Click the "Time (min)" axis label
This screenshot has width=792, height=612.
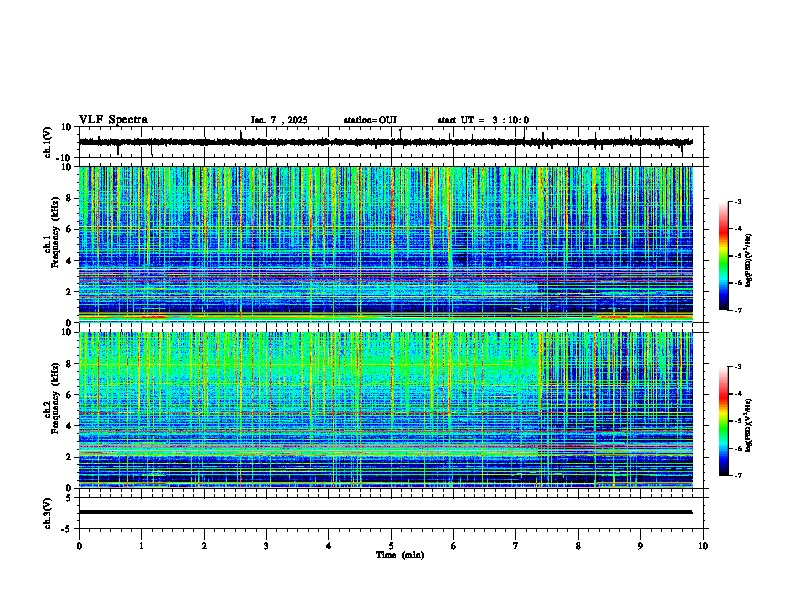400,555
